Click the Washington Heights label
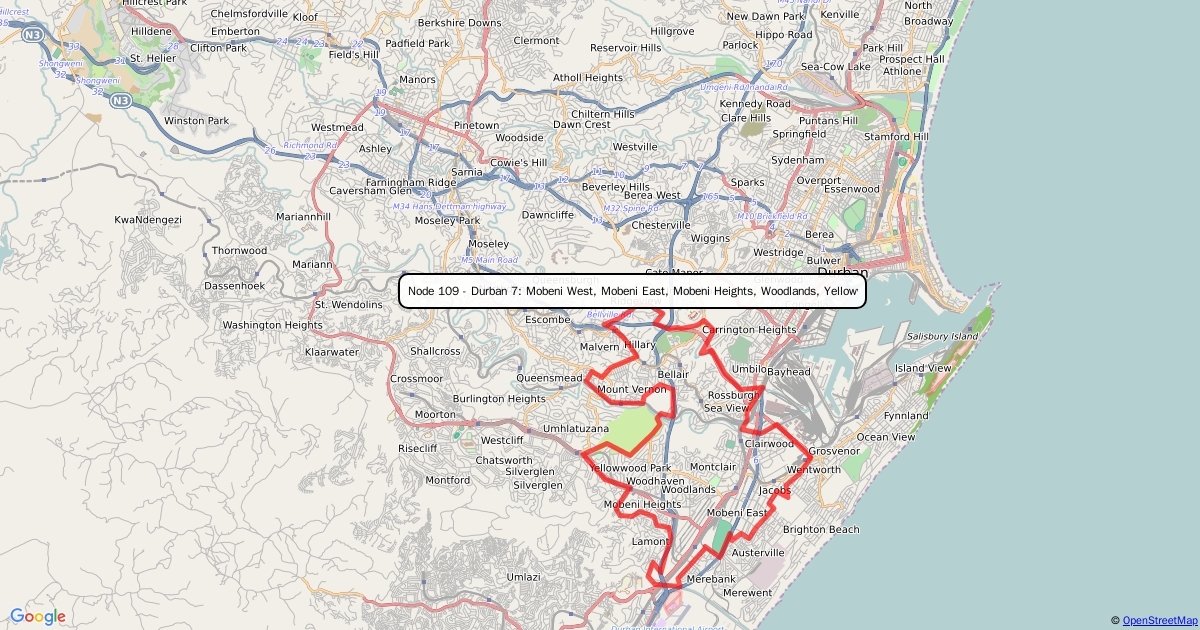The height and width of the screenshot is (630, 1200). coord(272,326)
